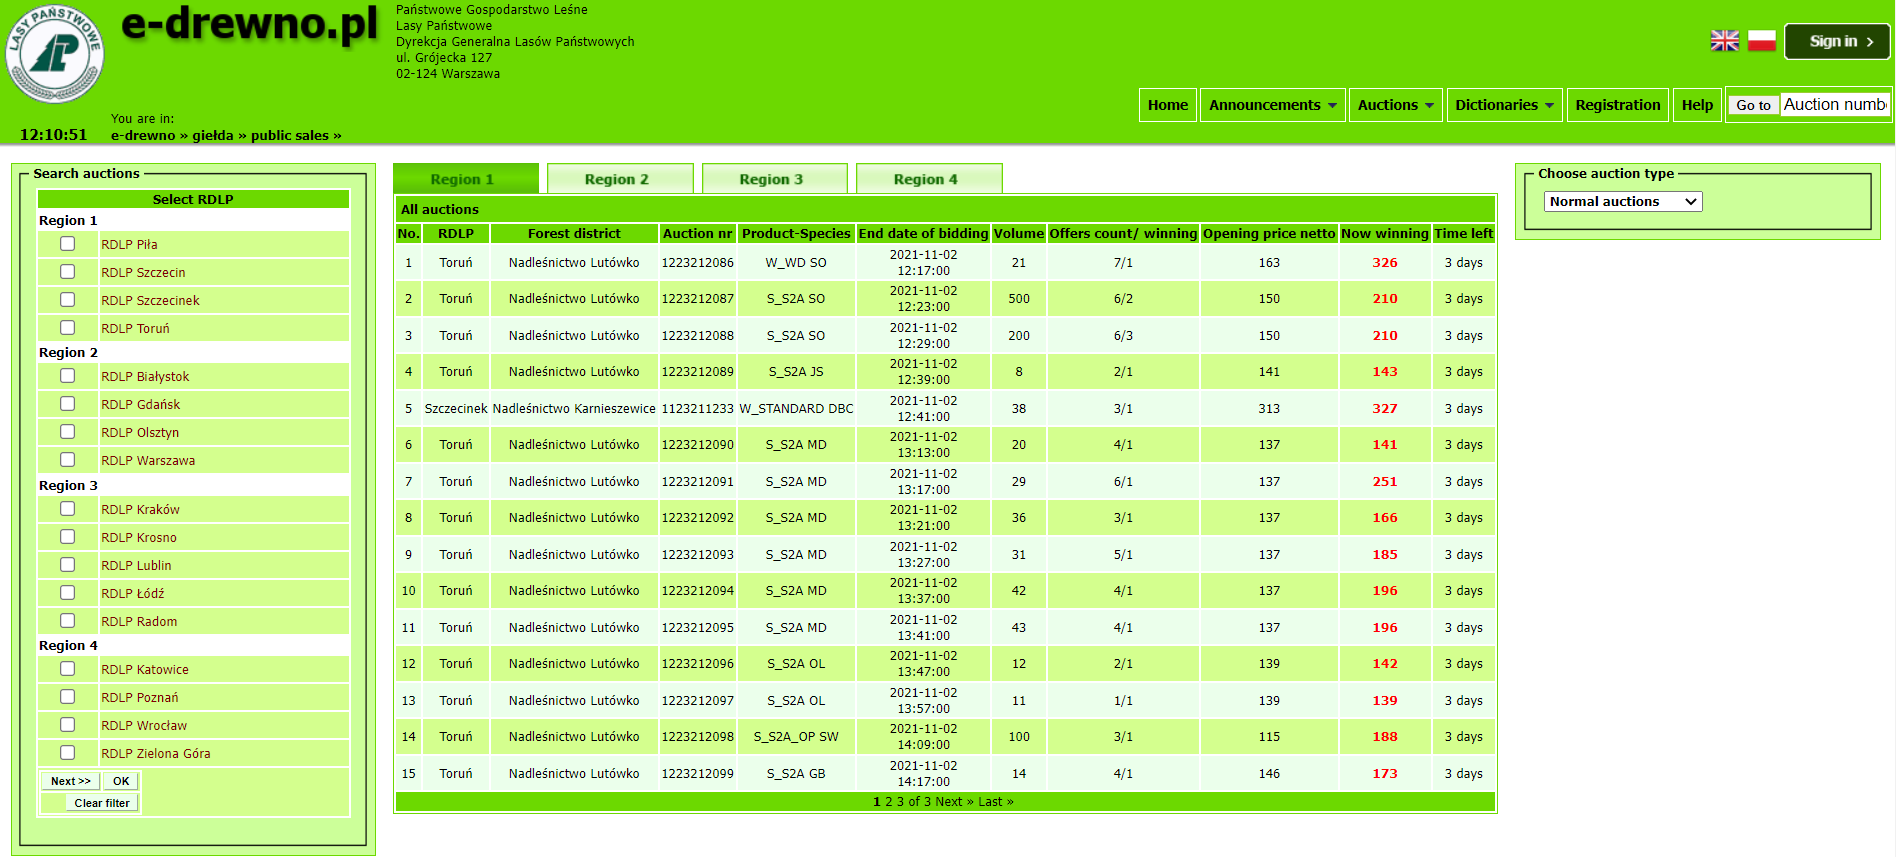1896x857 pixels.
Task: Expand the Auctions menu
Action: click(x=1395, y=105)
